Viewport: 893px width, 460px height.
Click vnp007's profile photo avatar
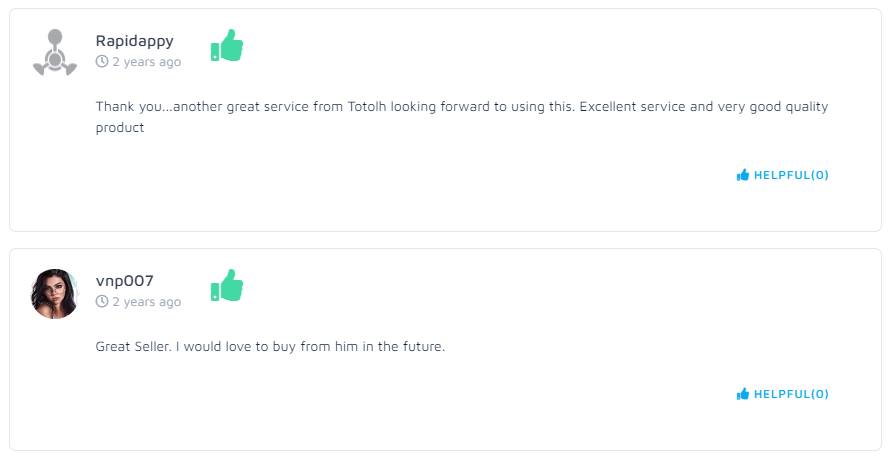point(55,293)
